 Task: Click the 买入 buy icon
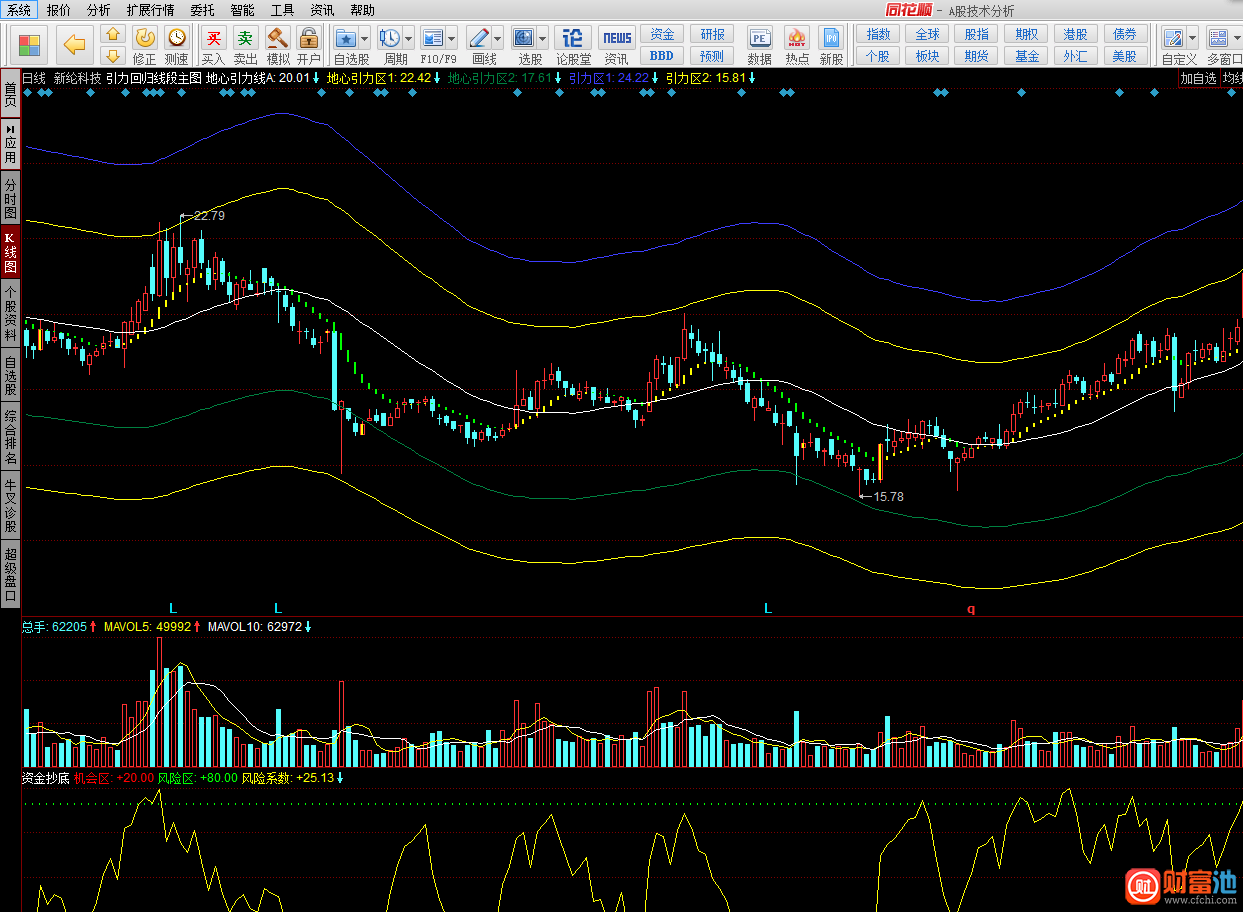(x=213, y=38)
